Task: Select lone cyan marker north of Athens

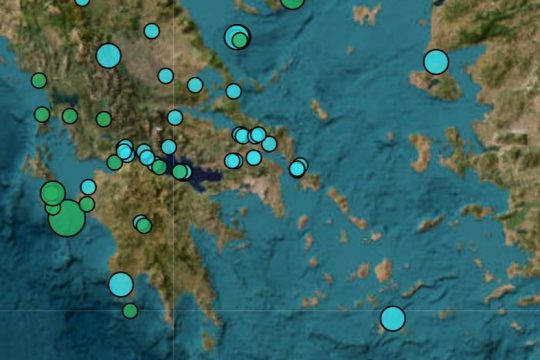Action: pyautogui.click(x=253, y=158)
